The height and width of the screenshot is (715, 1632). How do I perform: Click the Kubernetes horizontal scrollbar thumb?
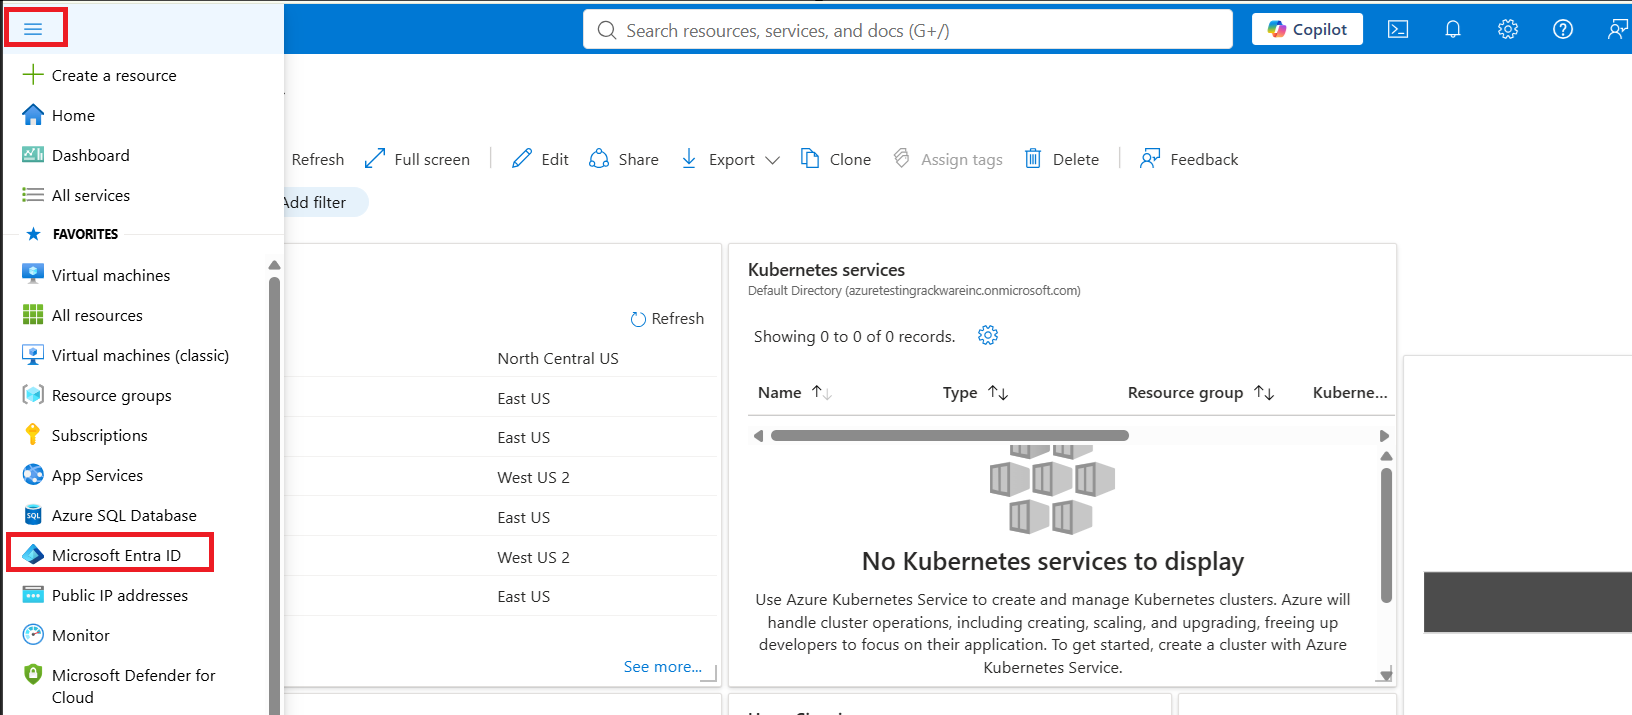[950, 435]
